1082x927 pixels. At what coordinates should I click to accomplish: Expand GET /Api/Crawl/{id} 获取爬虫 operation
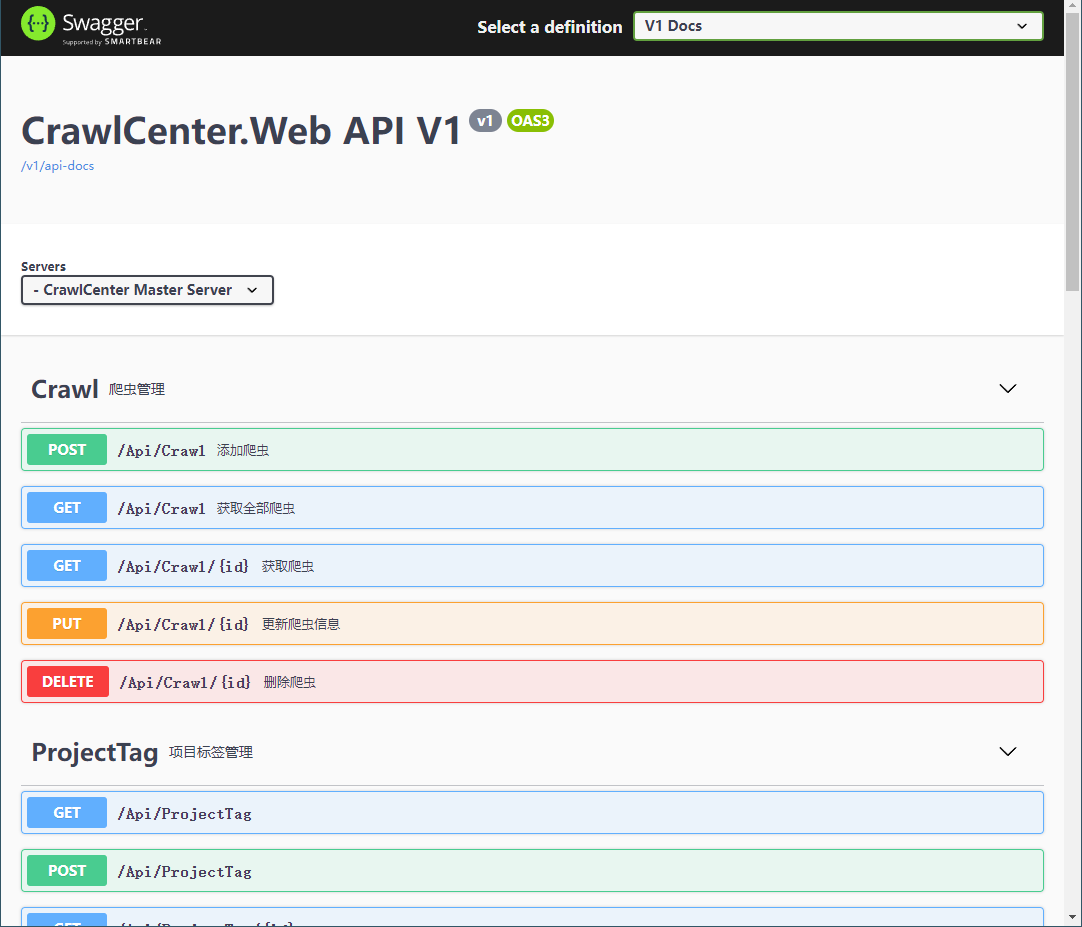[532, 566]
